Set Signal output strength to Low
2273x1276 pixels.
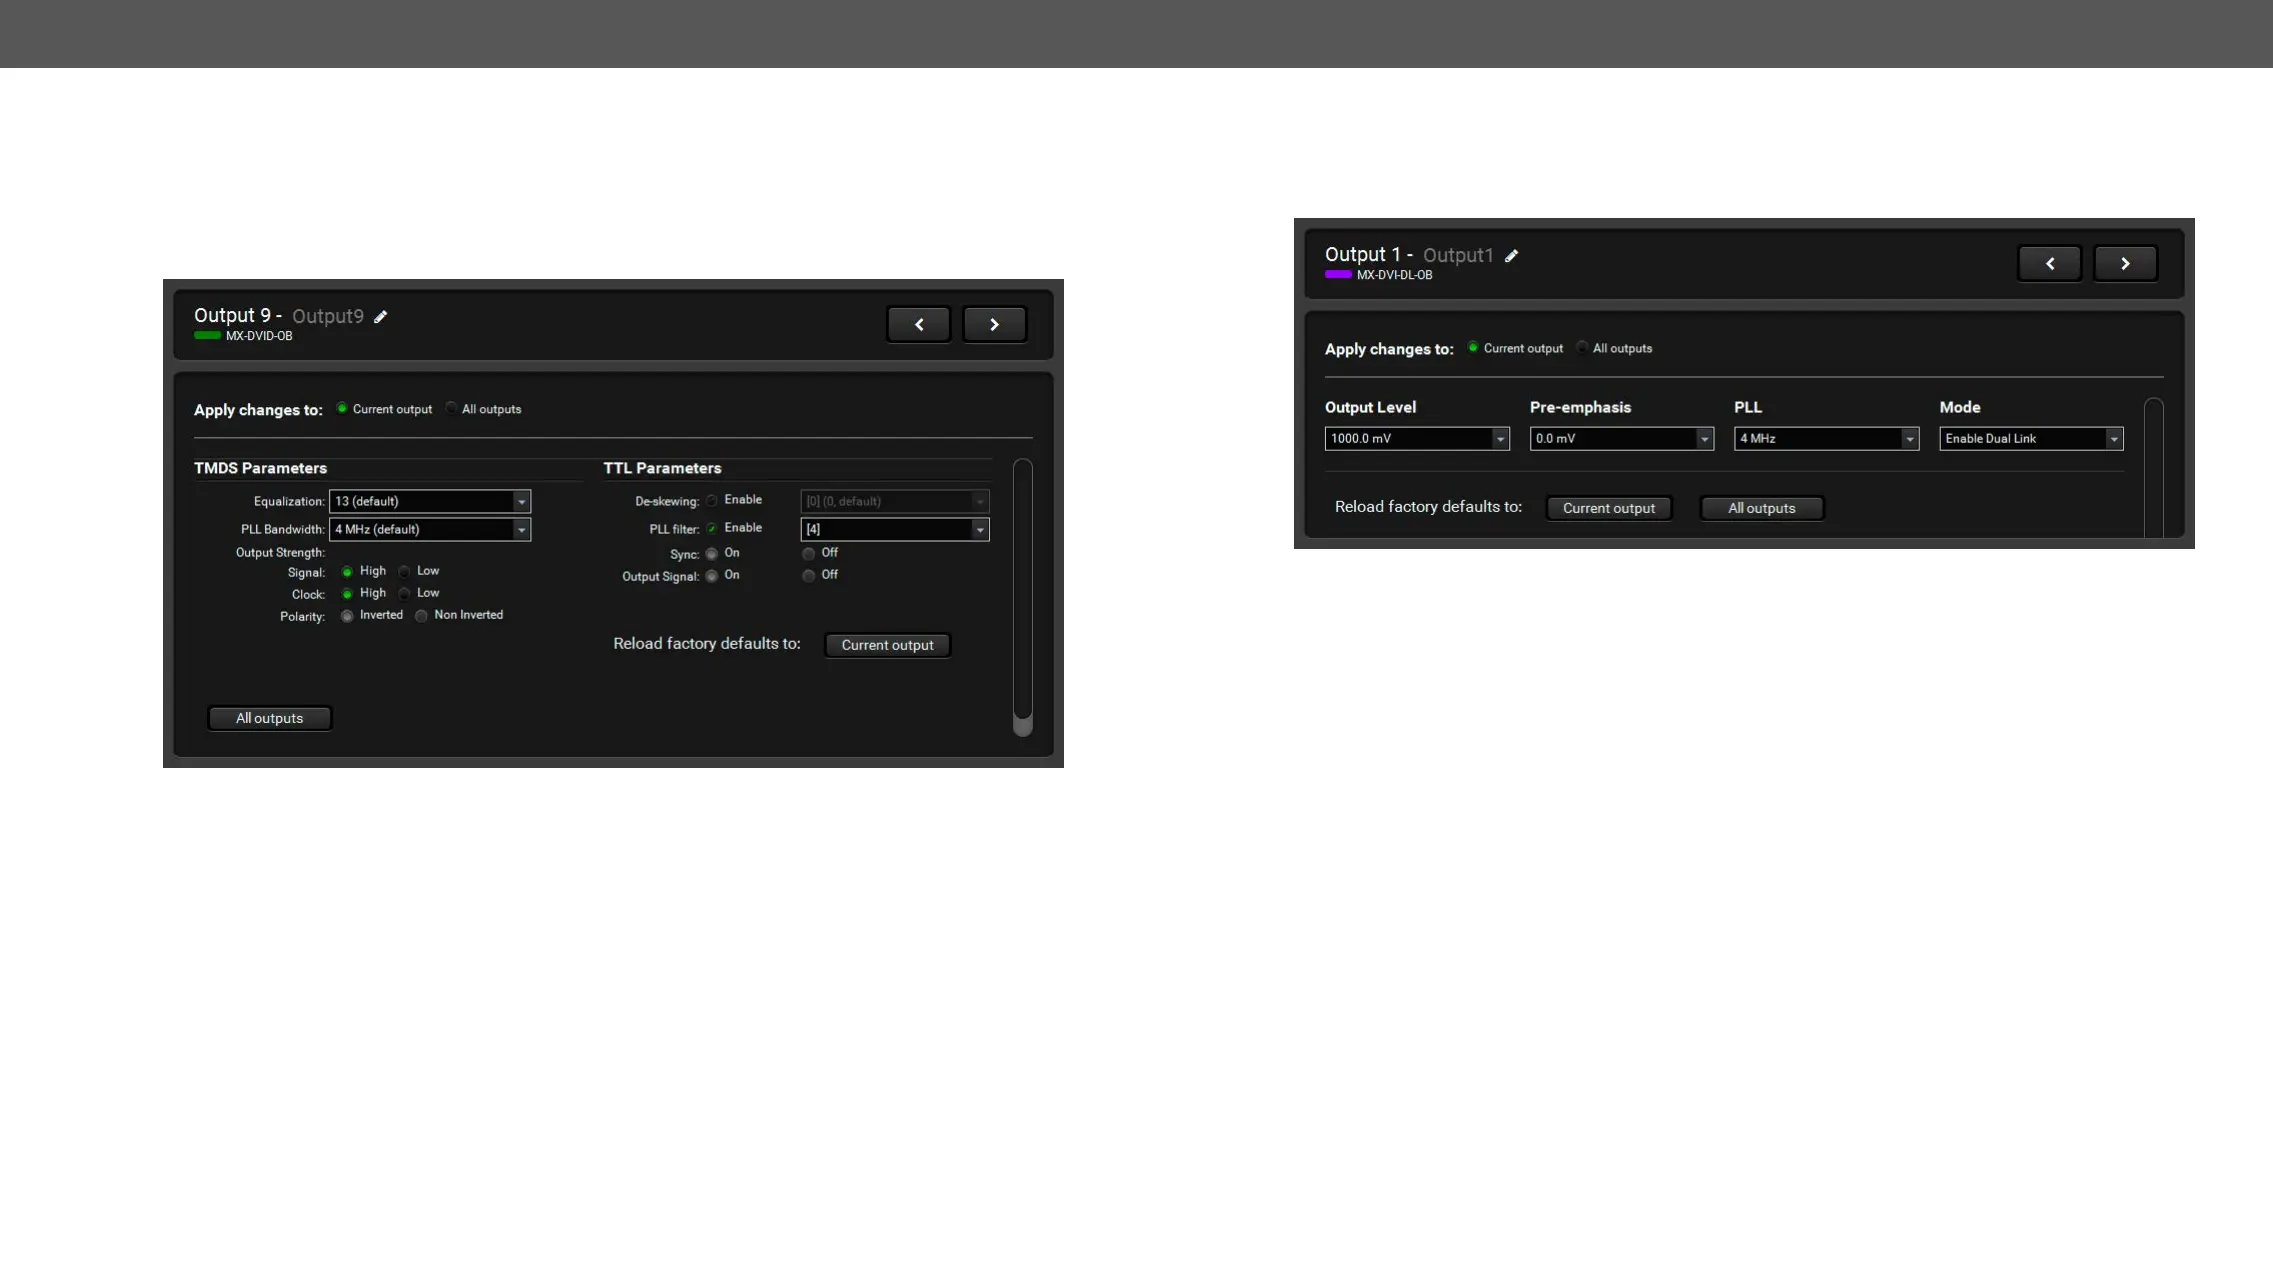coord(405,572)
